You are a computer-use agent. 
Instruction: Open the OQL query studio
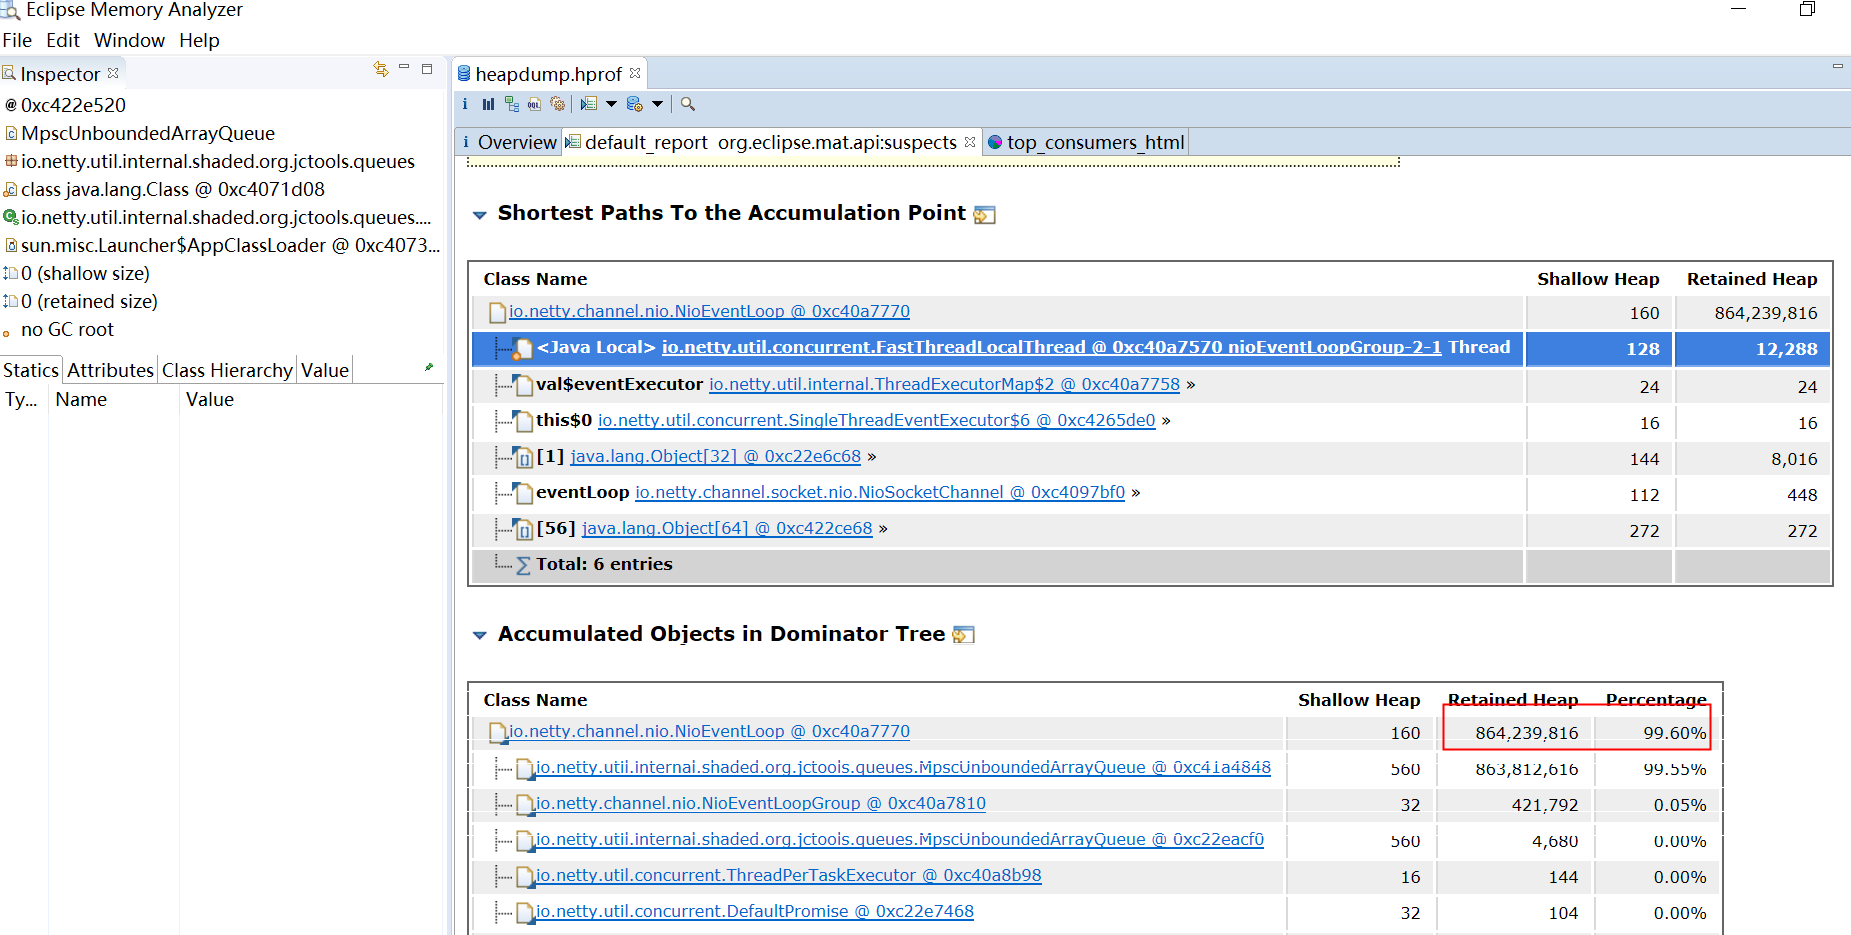coord(535,104)
